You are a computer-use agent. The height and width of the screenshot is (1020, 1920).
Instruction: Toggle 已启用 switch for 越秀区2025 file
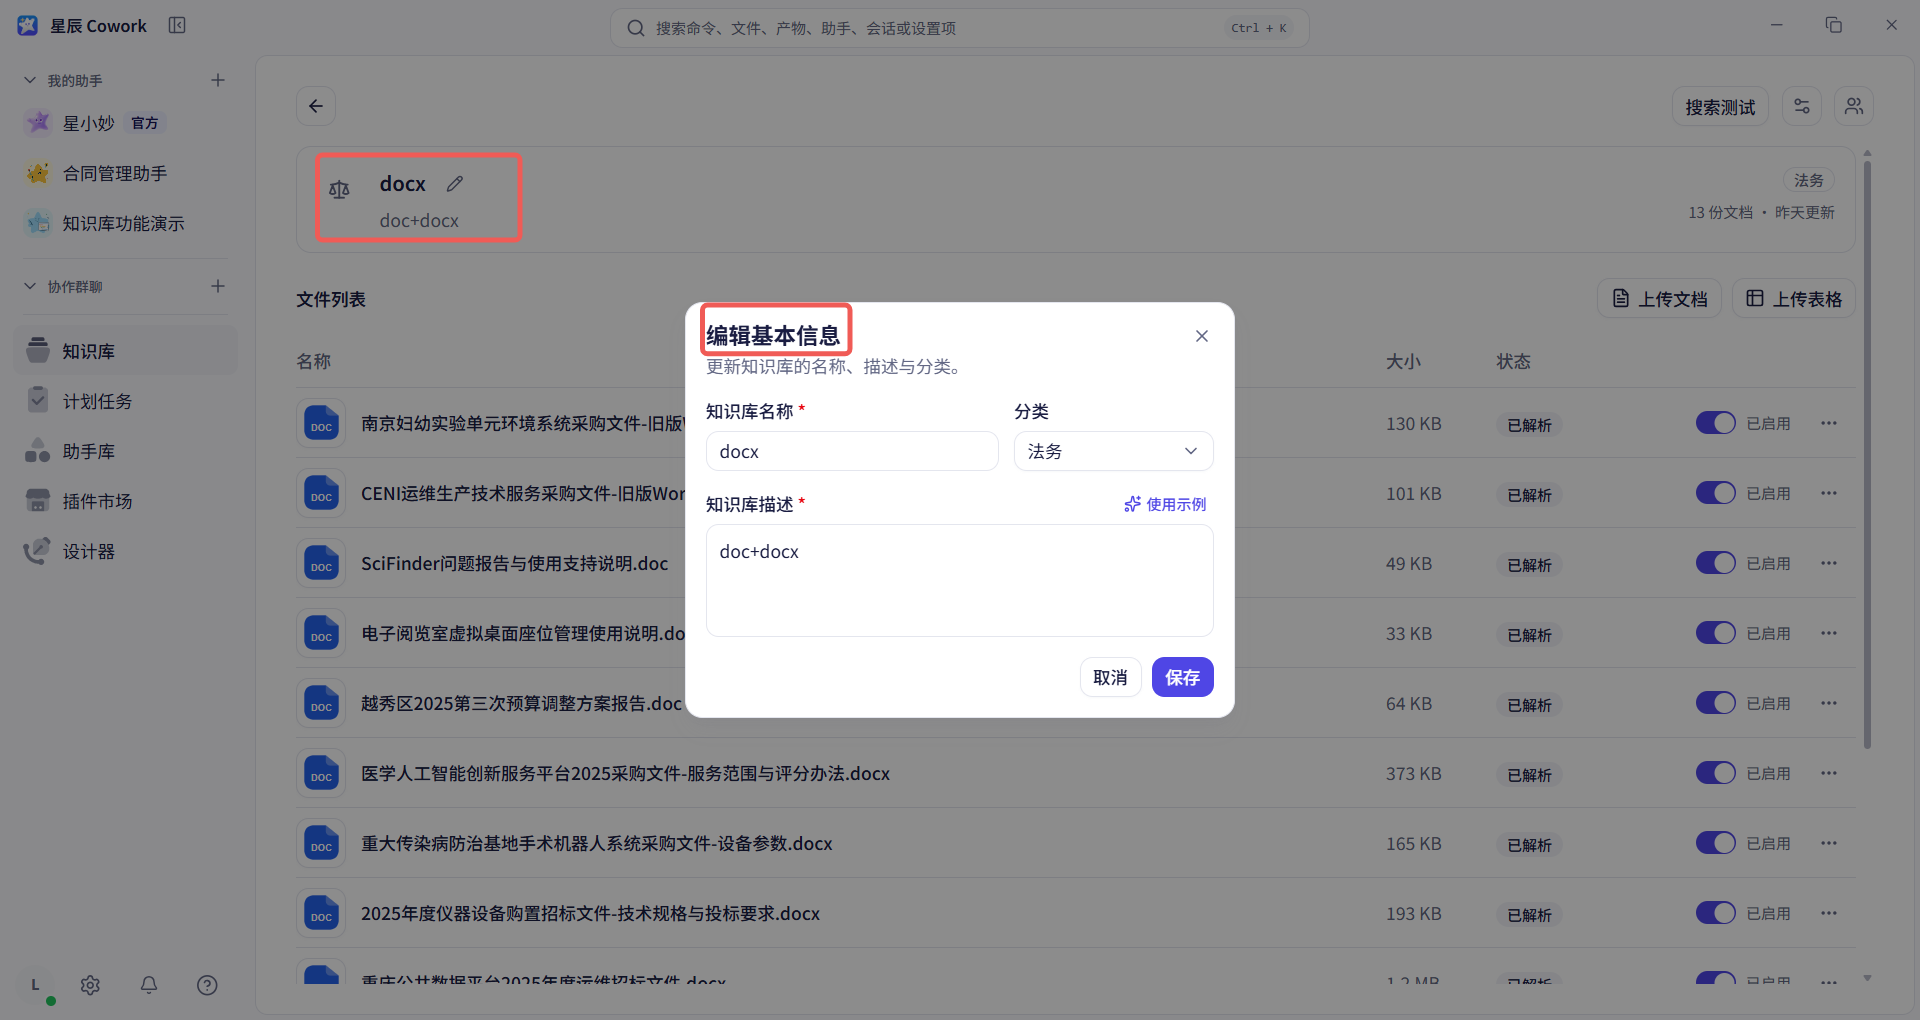tap(1715, 703)
